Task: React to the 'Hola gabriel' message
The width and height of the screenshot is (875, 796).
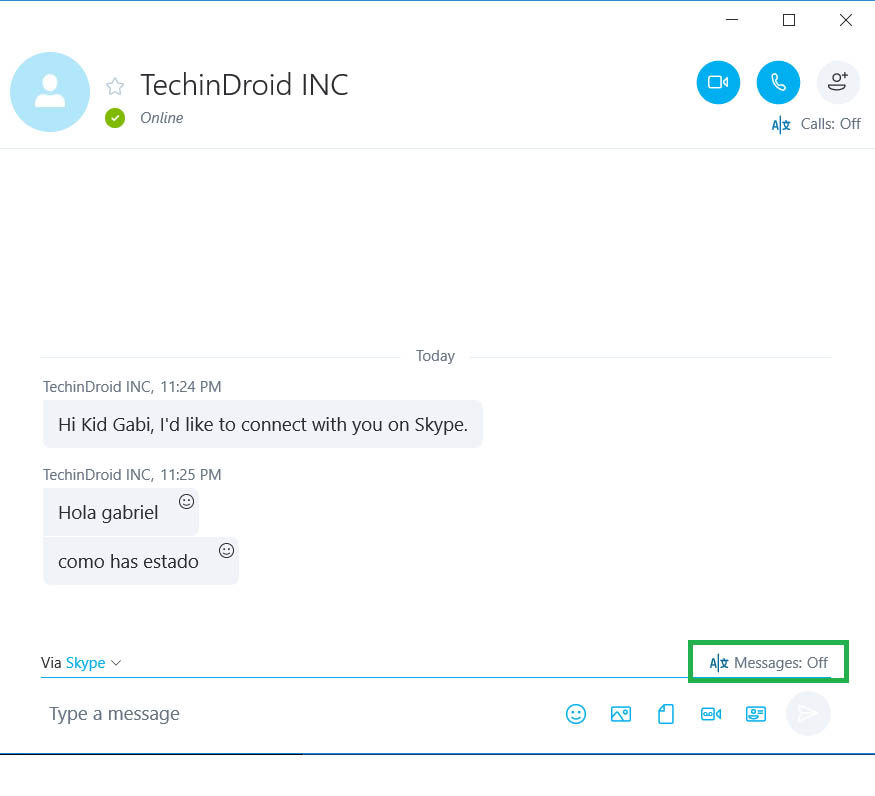Action: pyautogui.click(x=186, y=501)
